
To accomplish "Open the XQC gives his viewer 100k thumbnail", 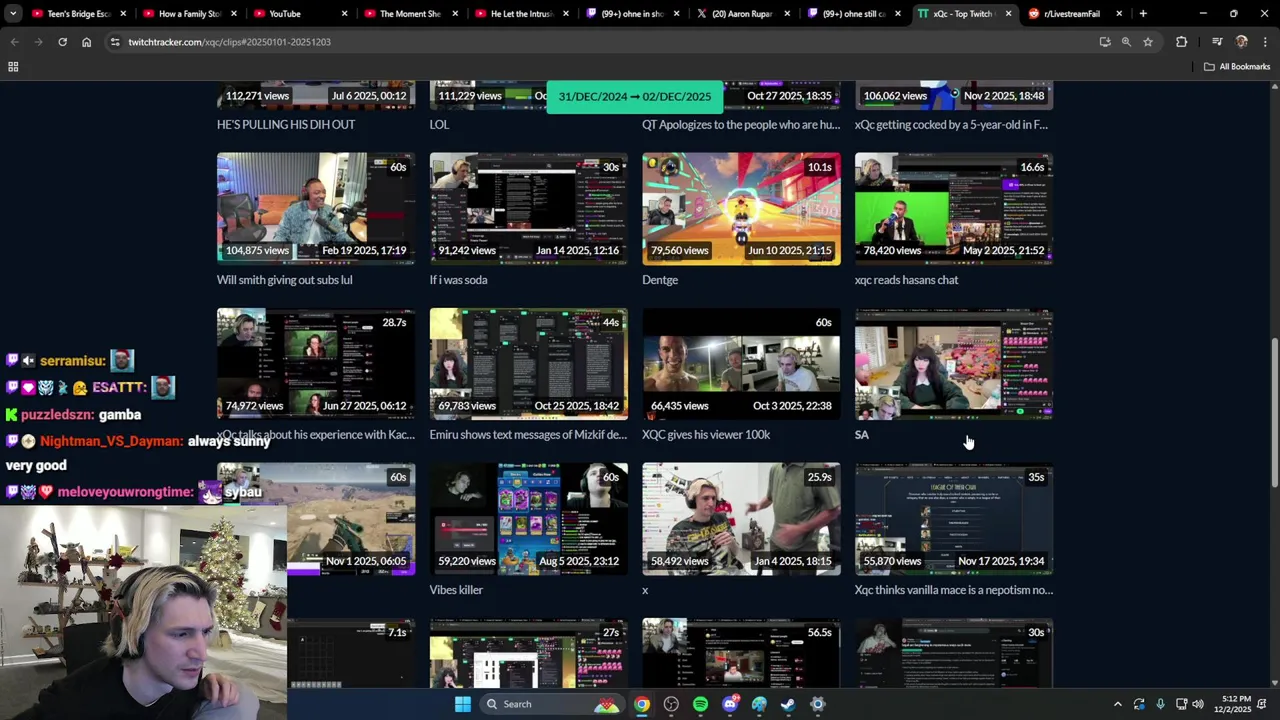I will (x=741, y=364).
